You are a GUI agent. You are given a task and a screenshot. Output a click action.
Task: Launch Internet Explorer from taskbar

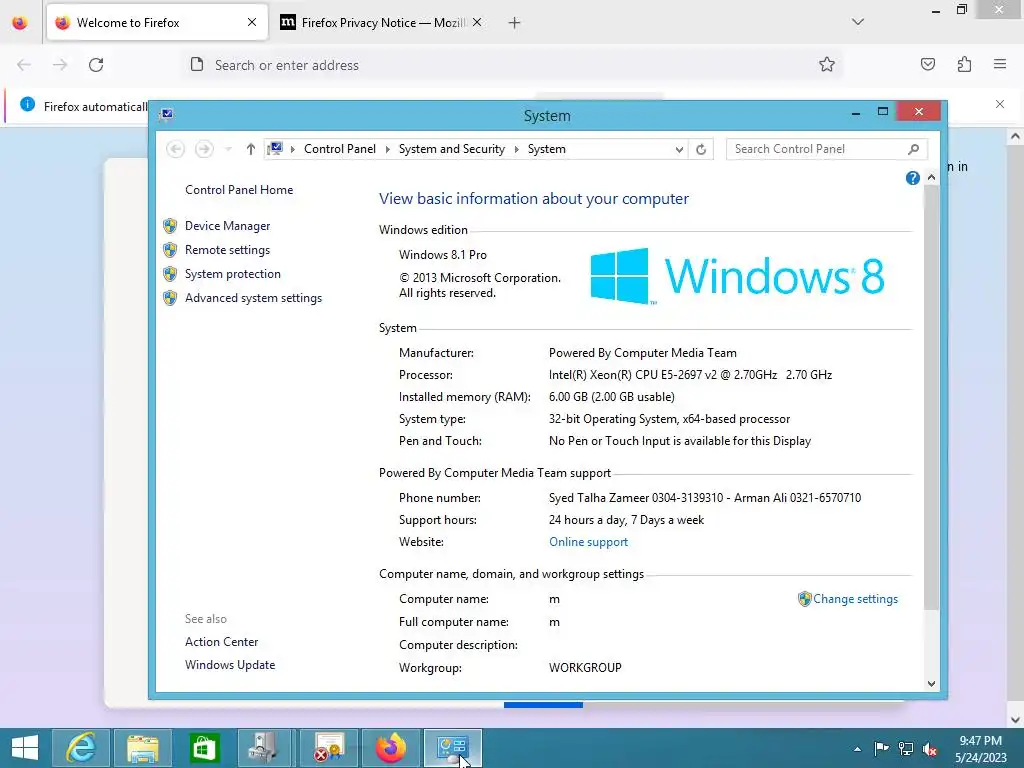tap(81, 748)
